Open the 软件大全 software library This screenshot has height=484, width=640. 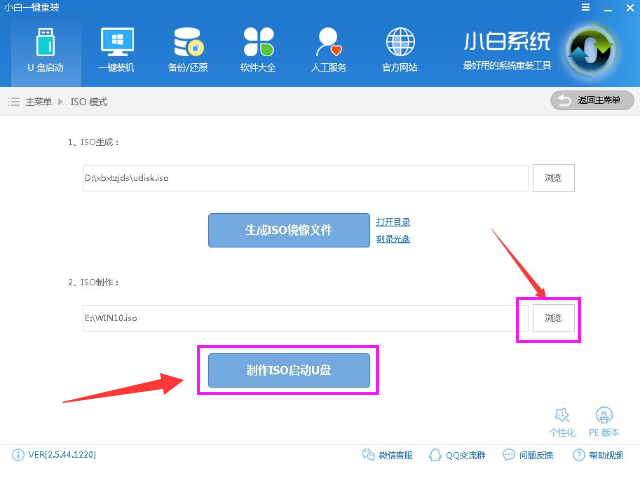(x=258, y=49)
